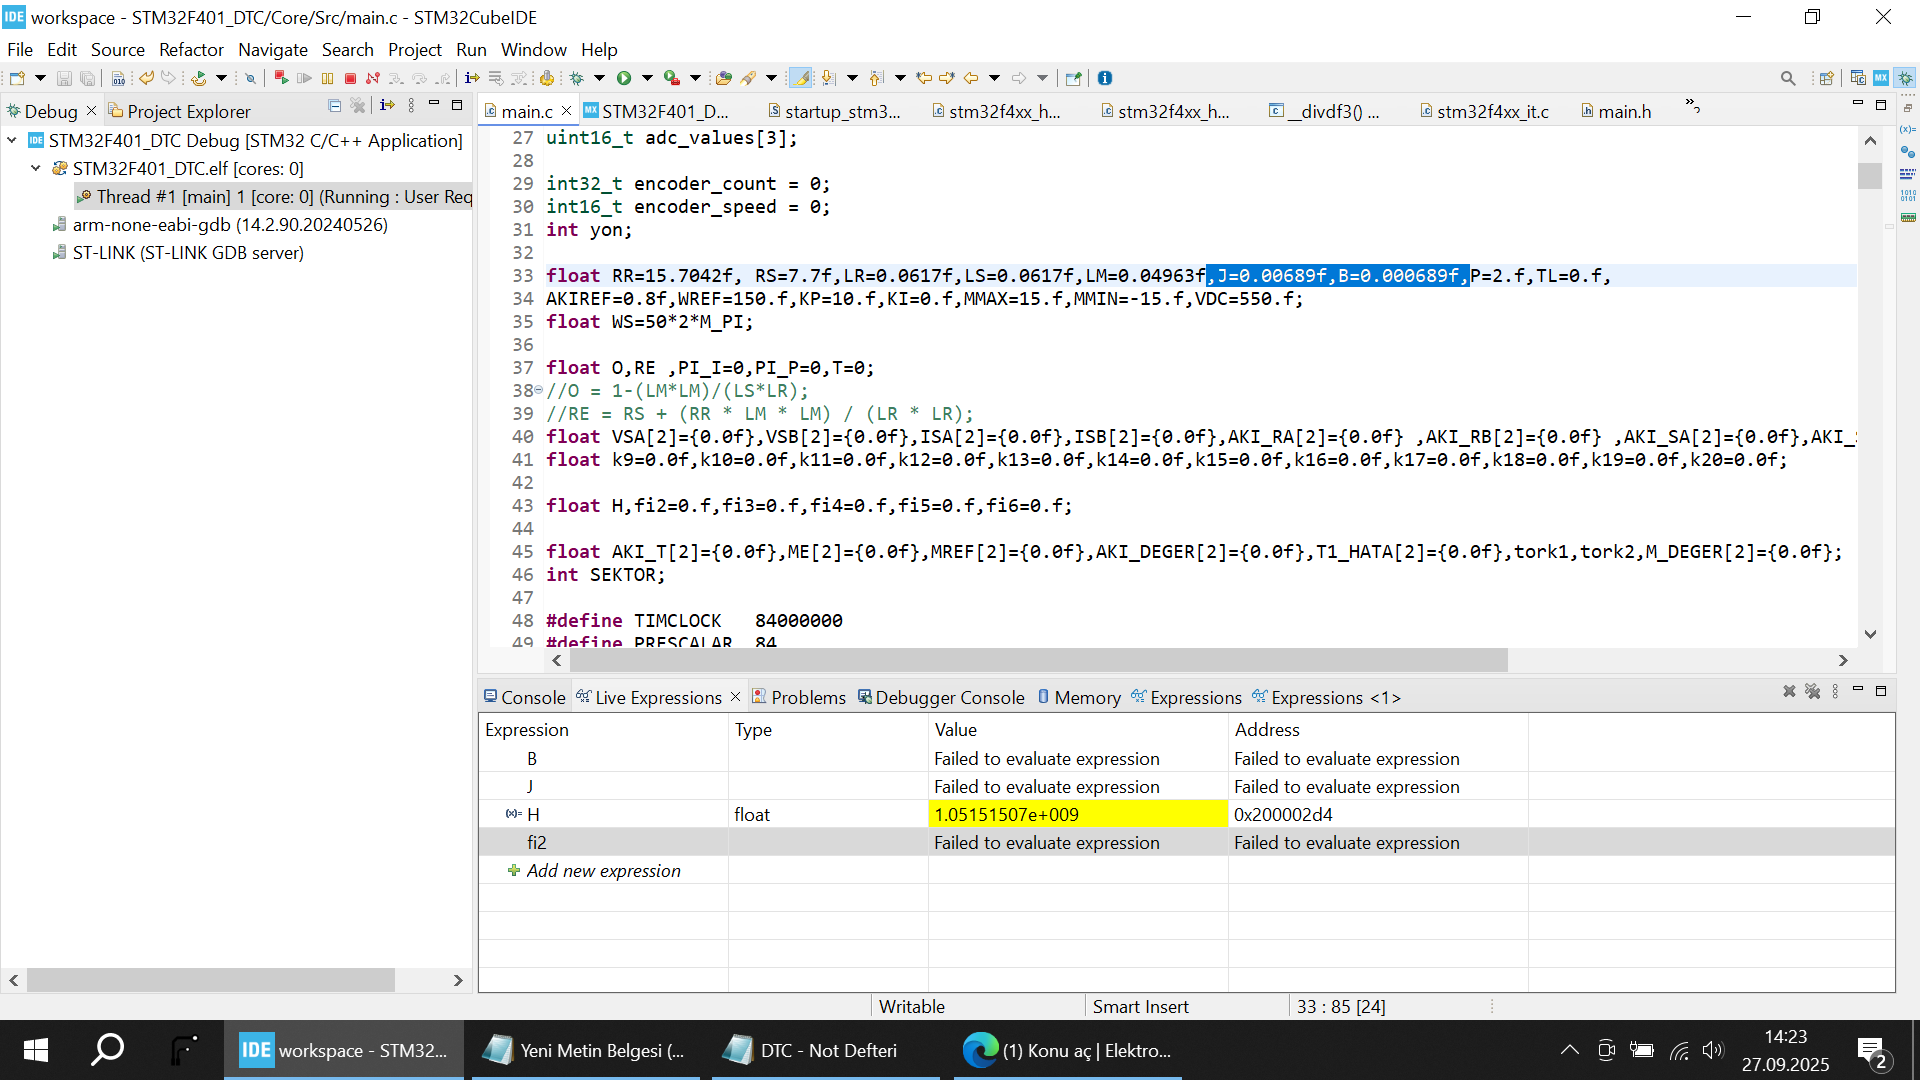Click the blue Information Center icon
Image resolution: width=1920 pixels, height=1080 pixels.
[1105, 78]
